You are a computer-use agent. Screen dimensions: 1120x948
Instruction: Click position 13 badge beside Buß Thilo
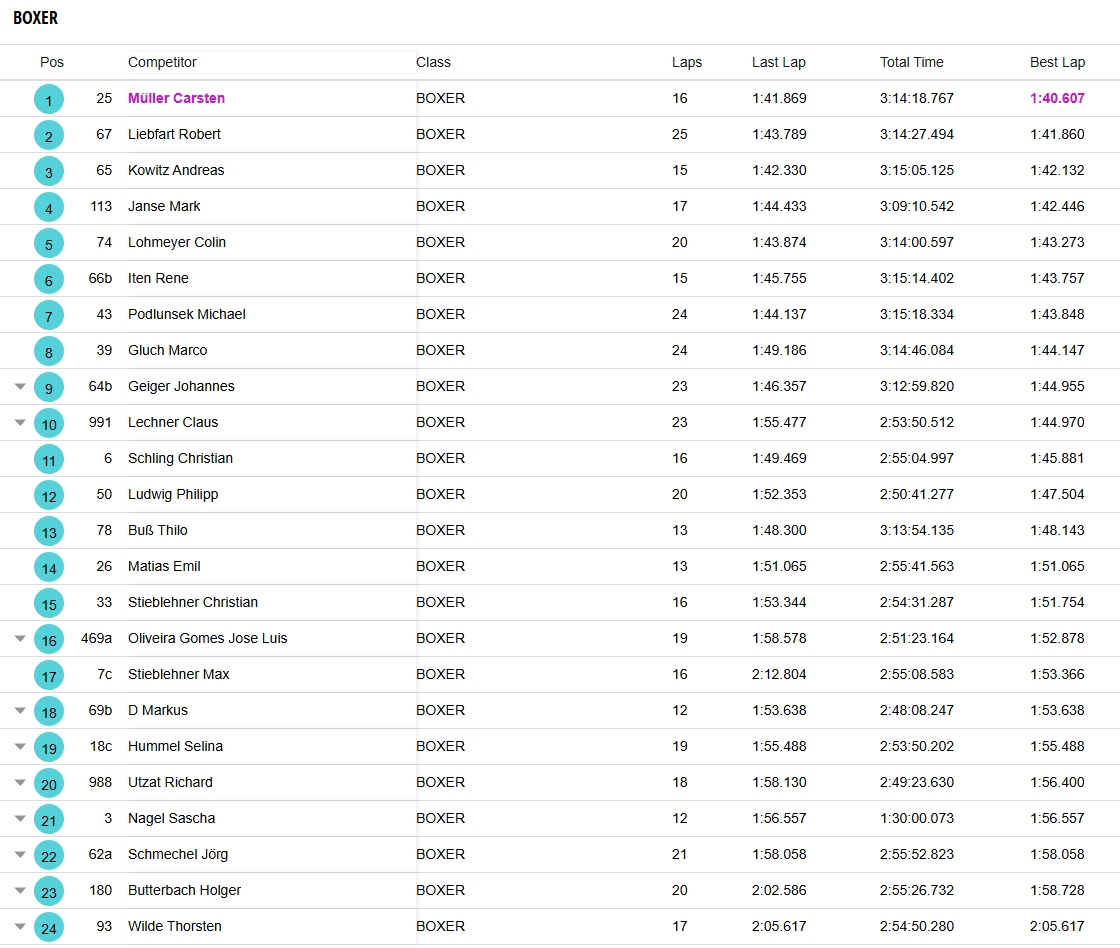pyautogui.click(x=48, y=531)
